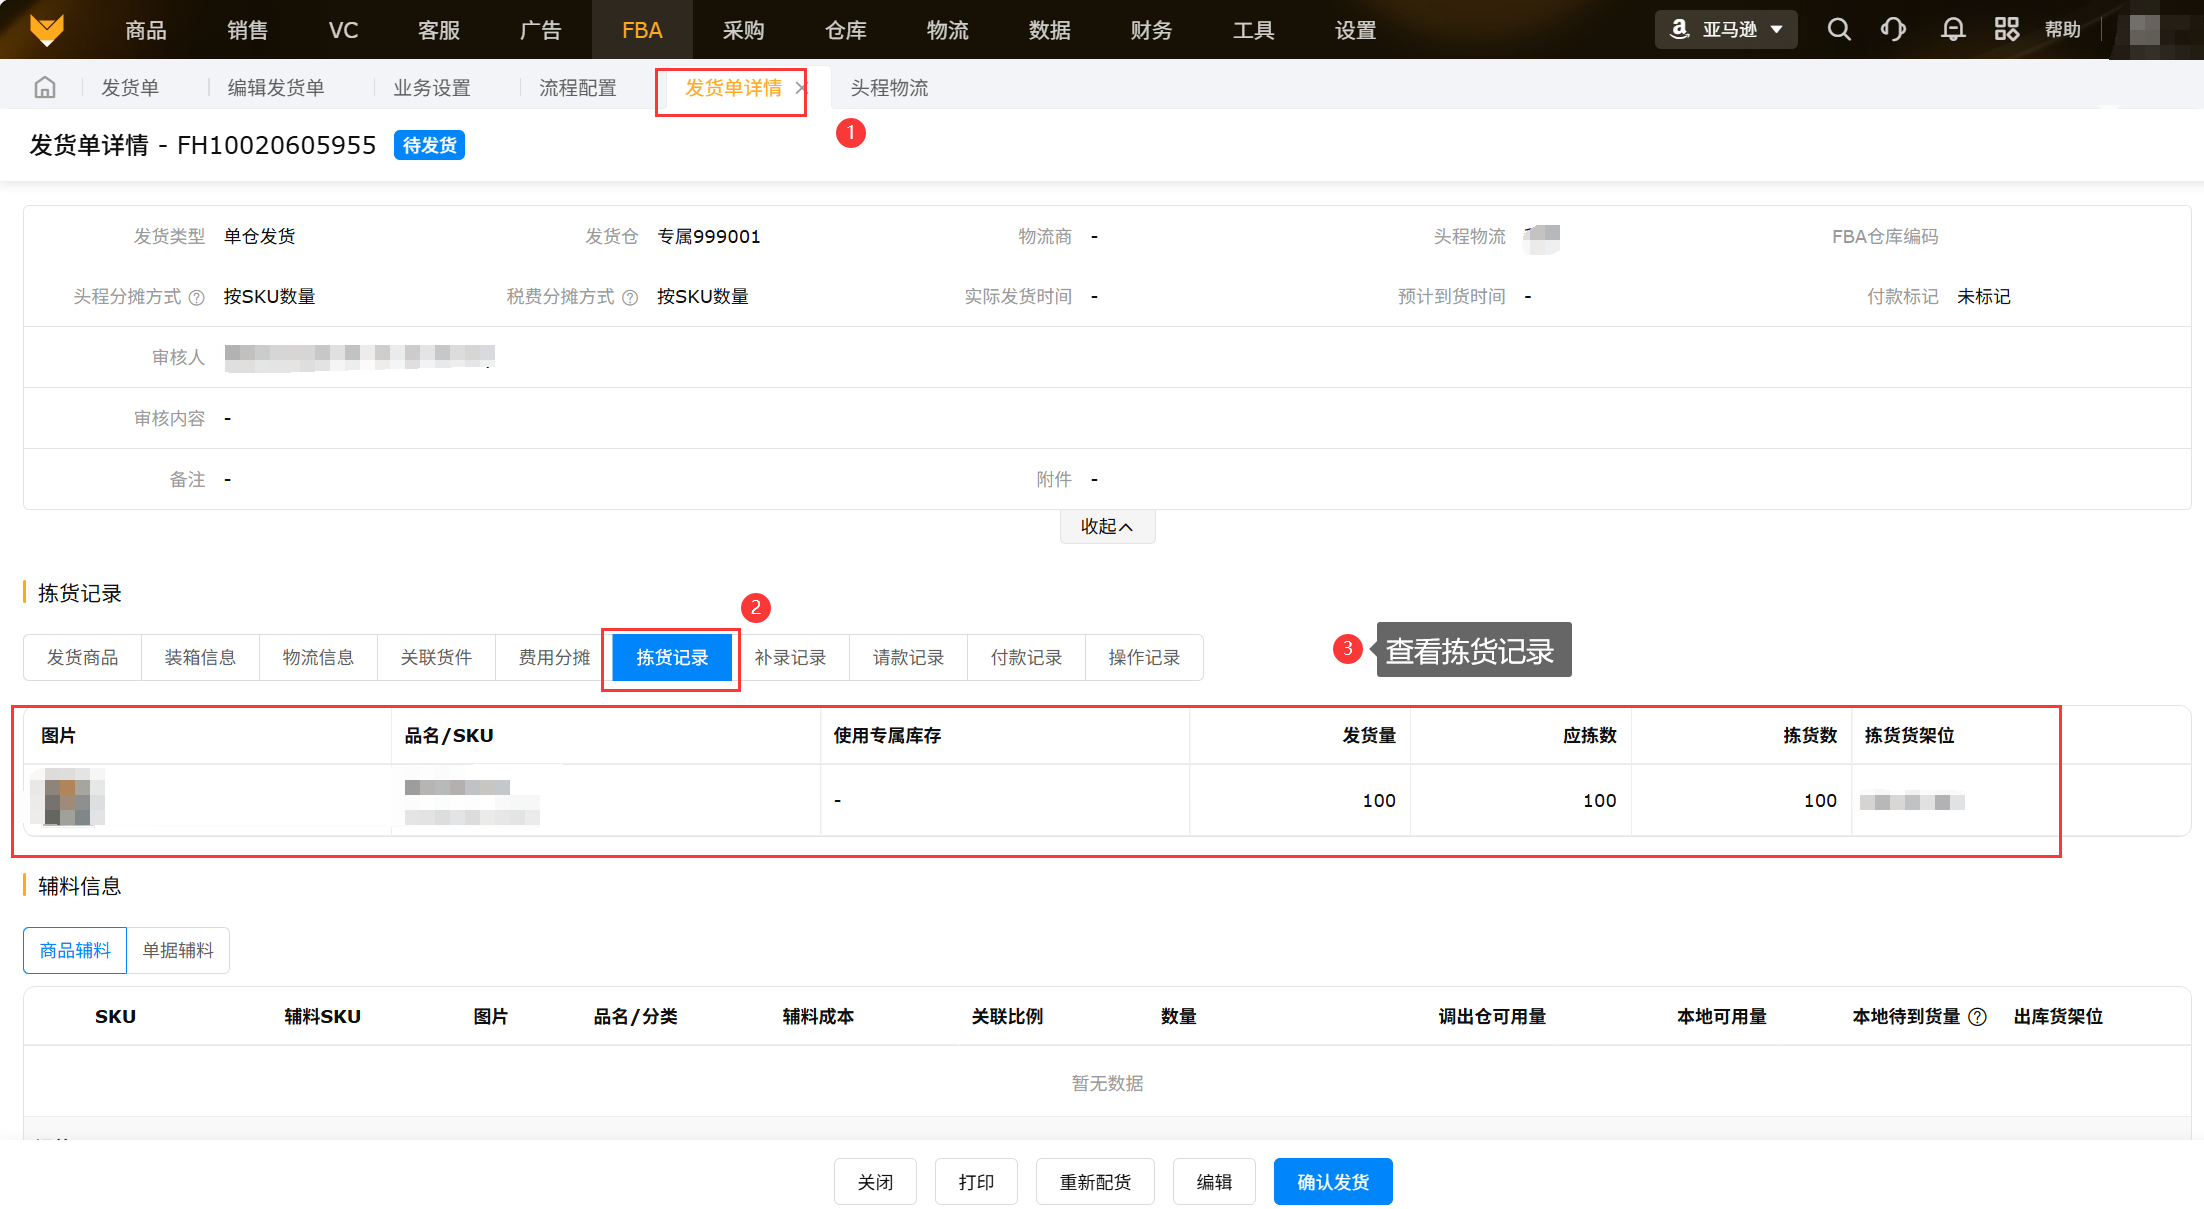Viewport: 2204px width, 1209px height.
Task: Click help icon next to 本地待到货量
Action: (x=1977, y=1017)
